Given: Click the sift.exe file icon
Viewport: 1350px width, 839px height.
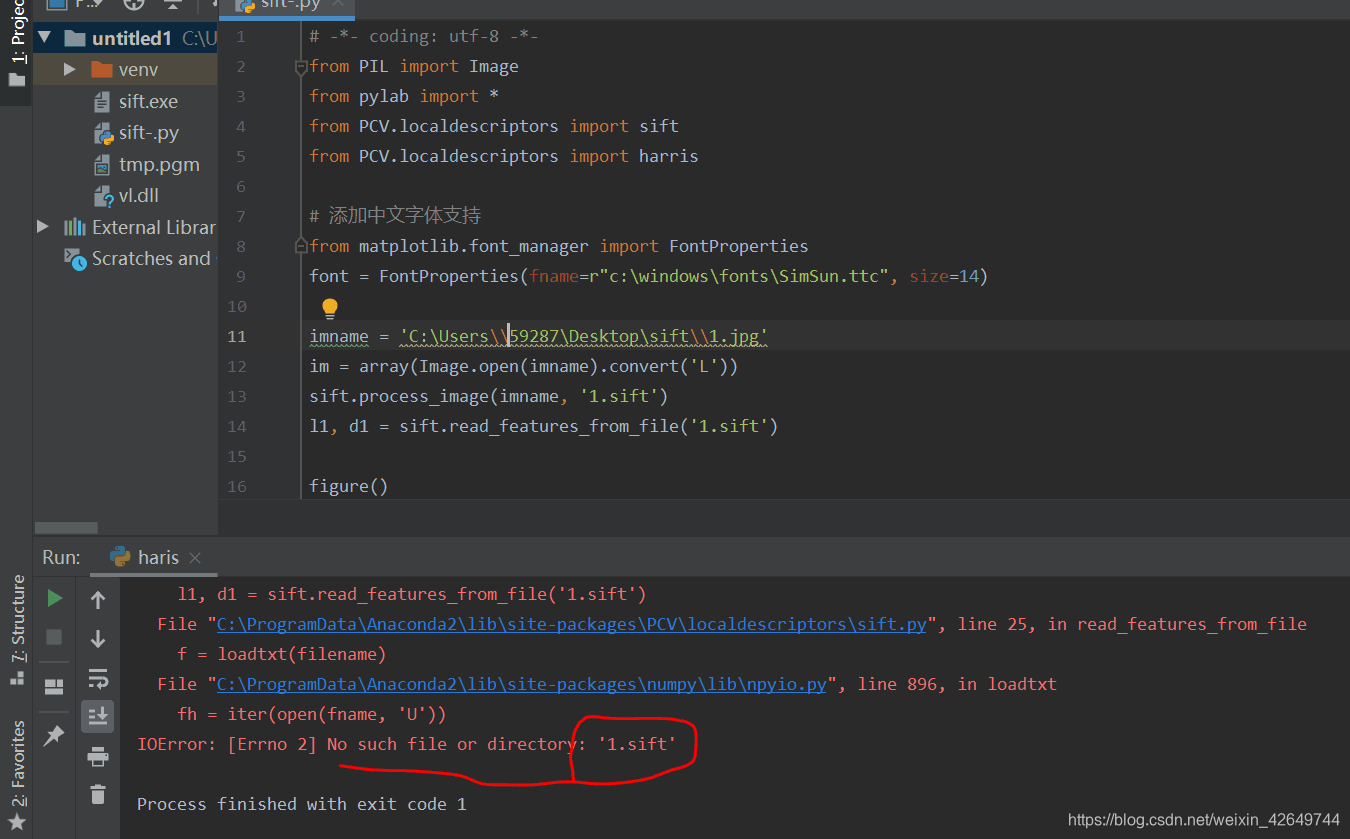Looking at the screenshot, I should (x=102, y=102).
